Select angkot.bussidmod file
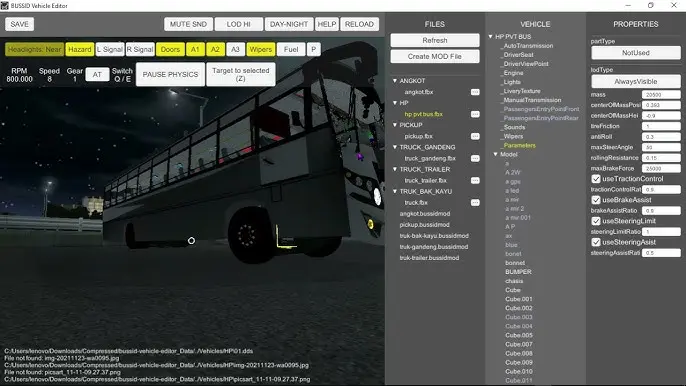The image size is (686, 386). point(424,214)
